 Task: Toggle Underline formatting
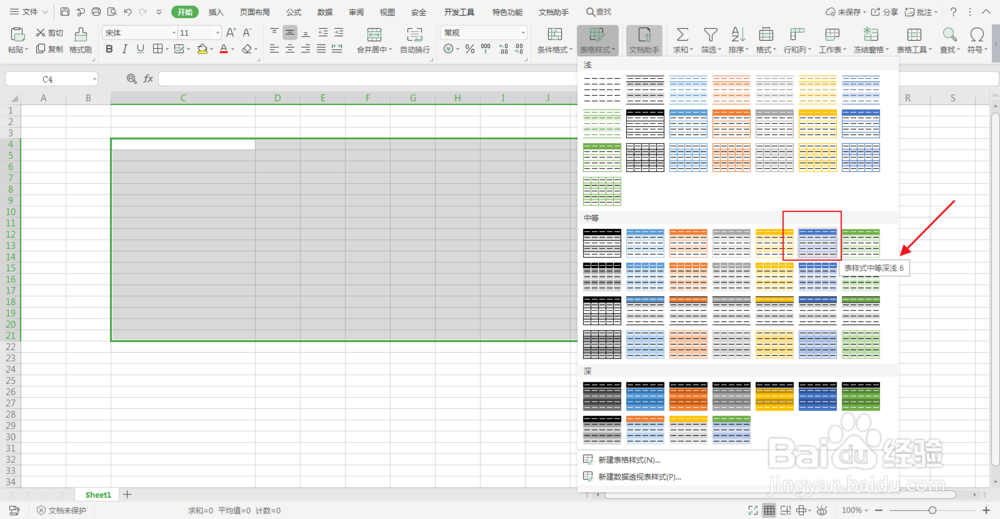(x=140, y=49)
